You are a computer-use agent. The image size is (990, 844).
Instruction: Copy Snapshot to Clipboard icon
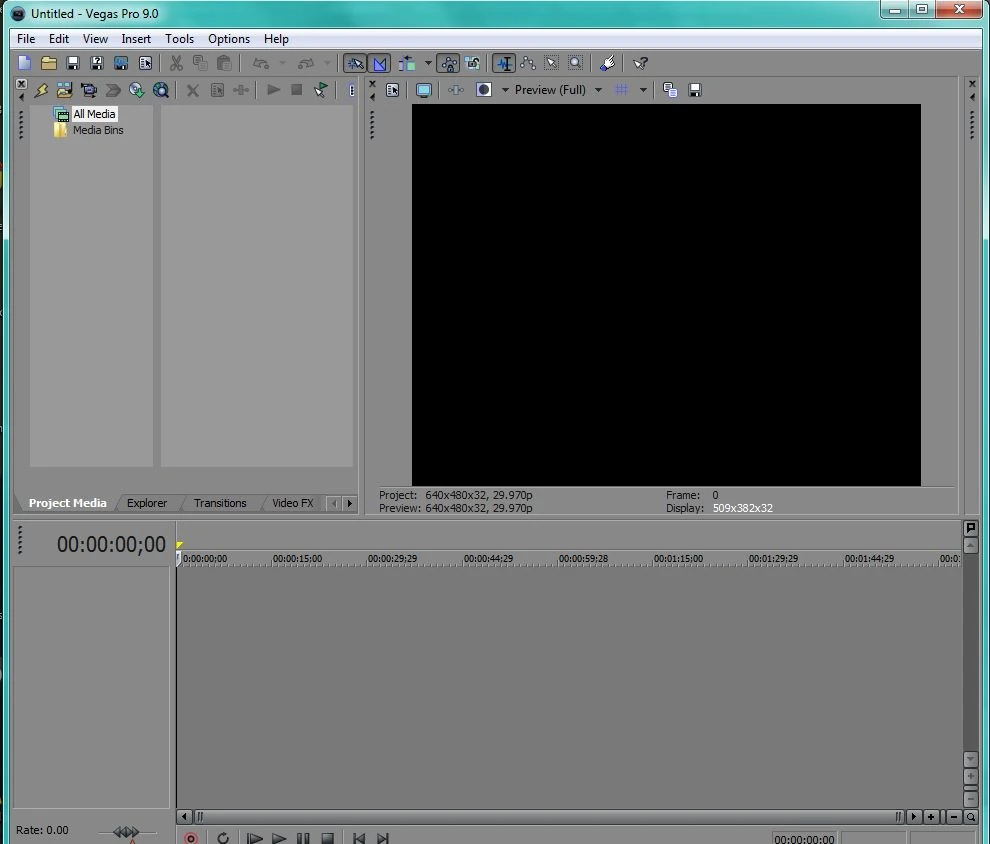(670, 90)
